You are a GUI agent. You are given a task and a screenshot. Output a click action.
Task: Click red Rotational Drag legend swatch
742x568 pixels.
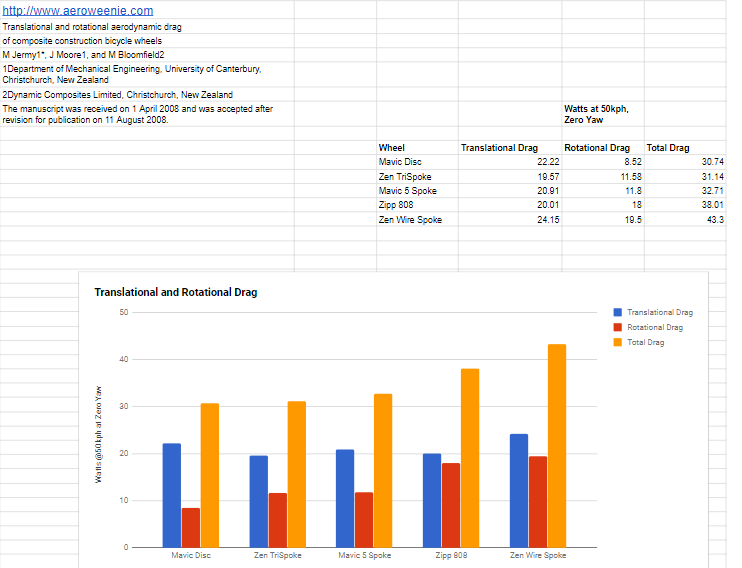(617, 327)
